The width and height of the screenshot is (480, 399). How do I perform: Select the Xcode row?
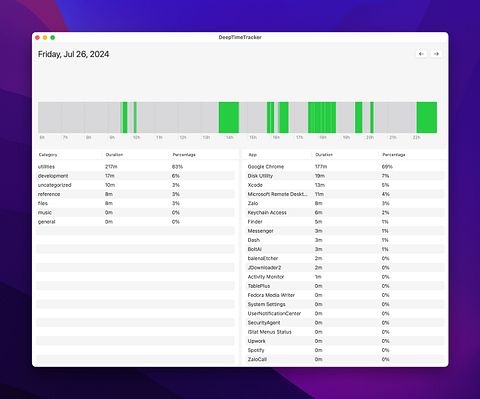pyautogui.click(x=345, y=185)
